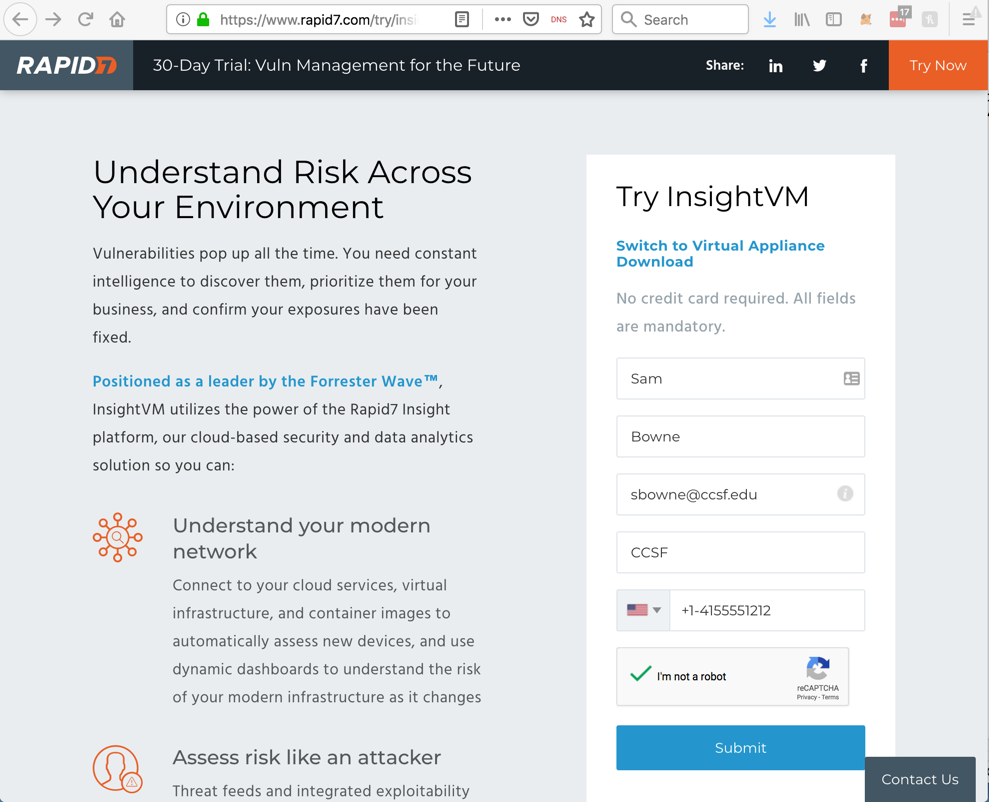989x802 pixels.
Task: Save page to Pocket icon
Action: click(x=531, y=20)
